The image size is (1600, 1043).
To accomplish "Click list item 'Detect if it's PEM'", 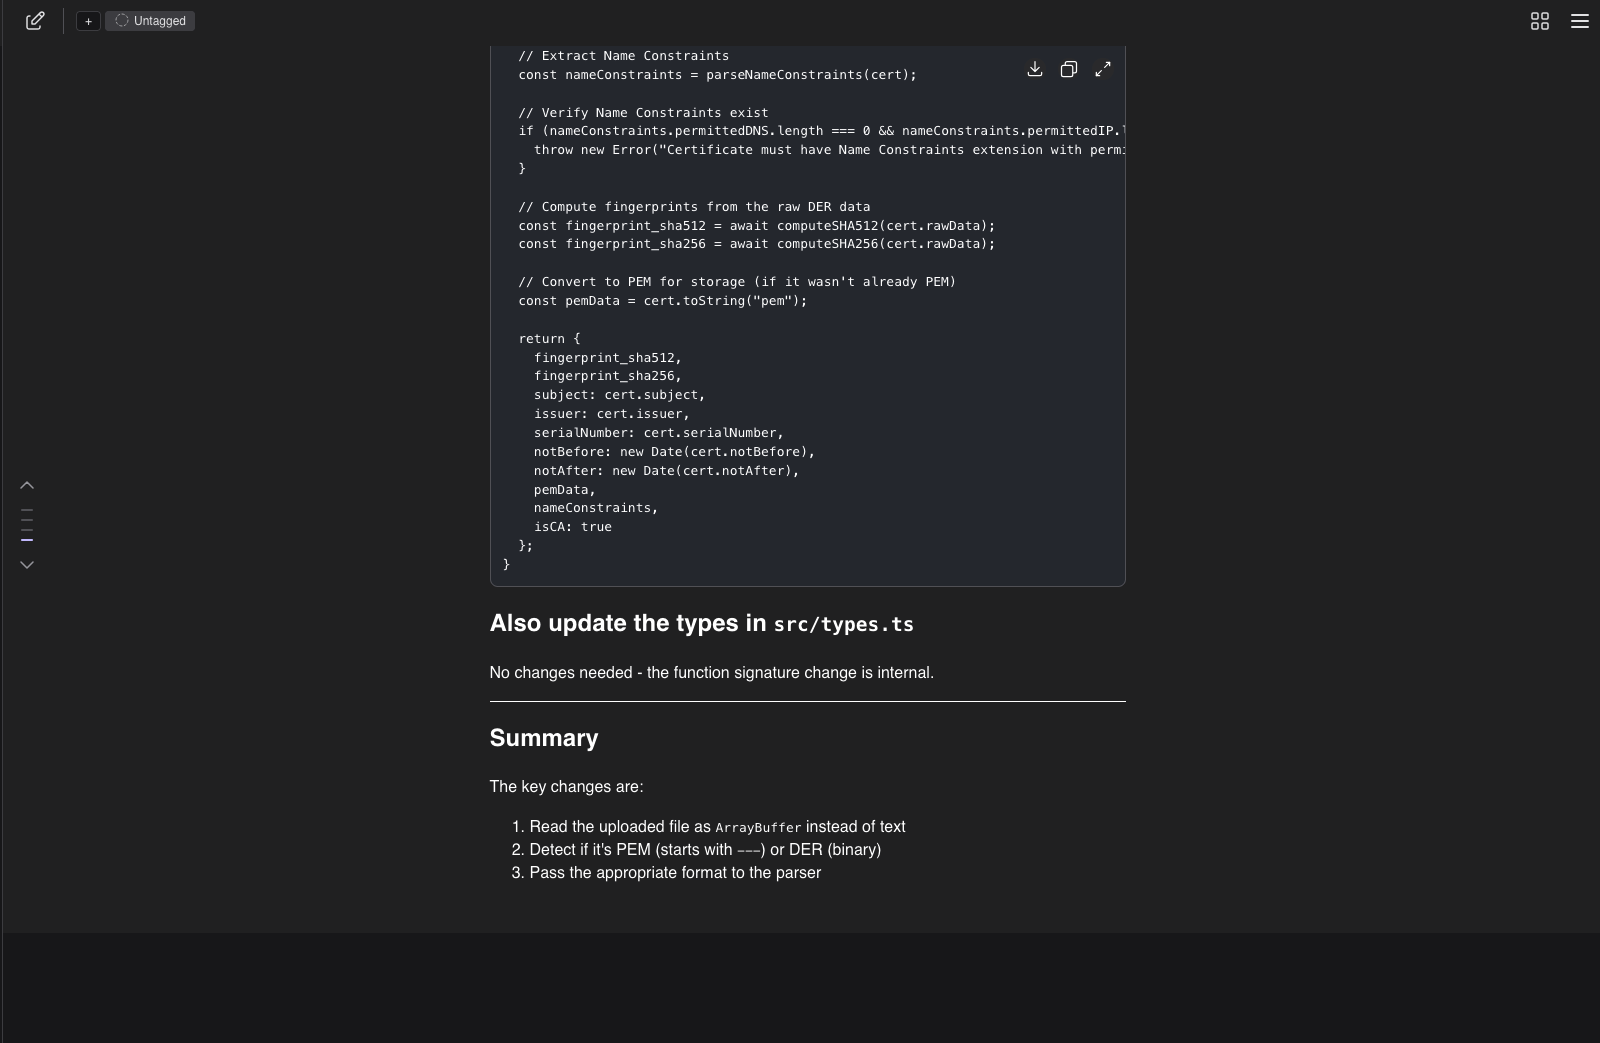I will coord(705,850).
